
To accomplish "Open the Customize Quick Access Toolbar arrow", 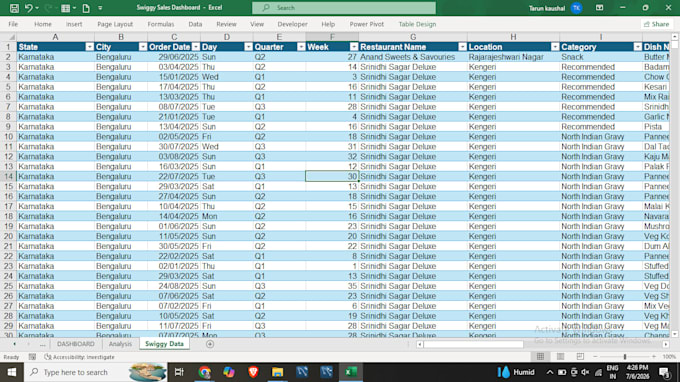I will 100,8.
